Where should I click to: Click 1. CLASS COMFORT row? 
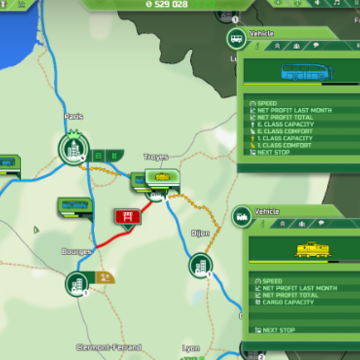click(x=302, y=145)
